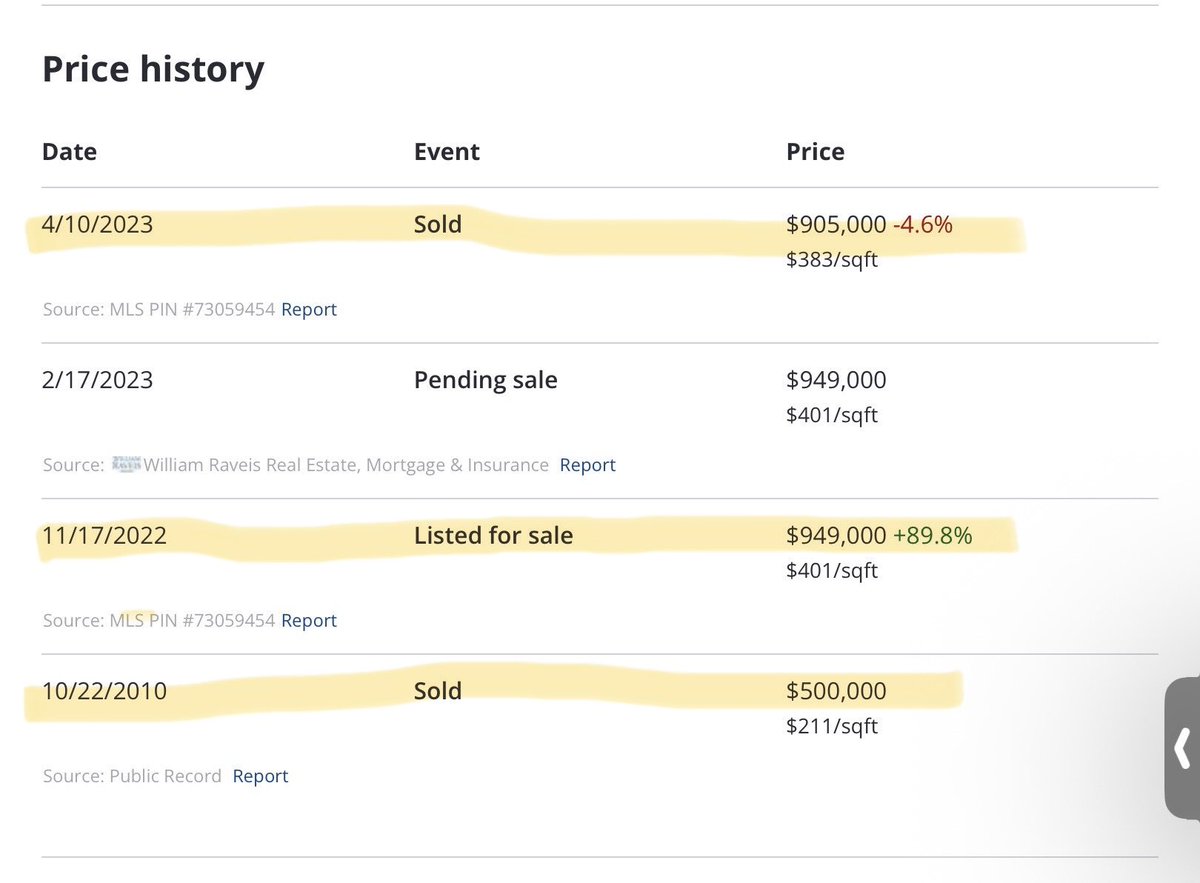
Task: Open Report link beside William Raveis source
Action: (587, 465)
